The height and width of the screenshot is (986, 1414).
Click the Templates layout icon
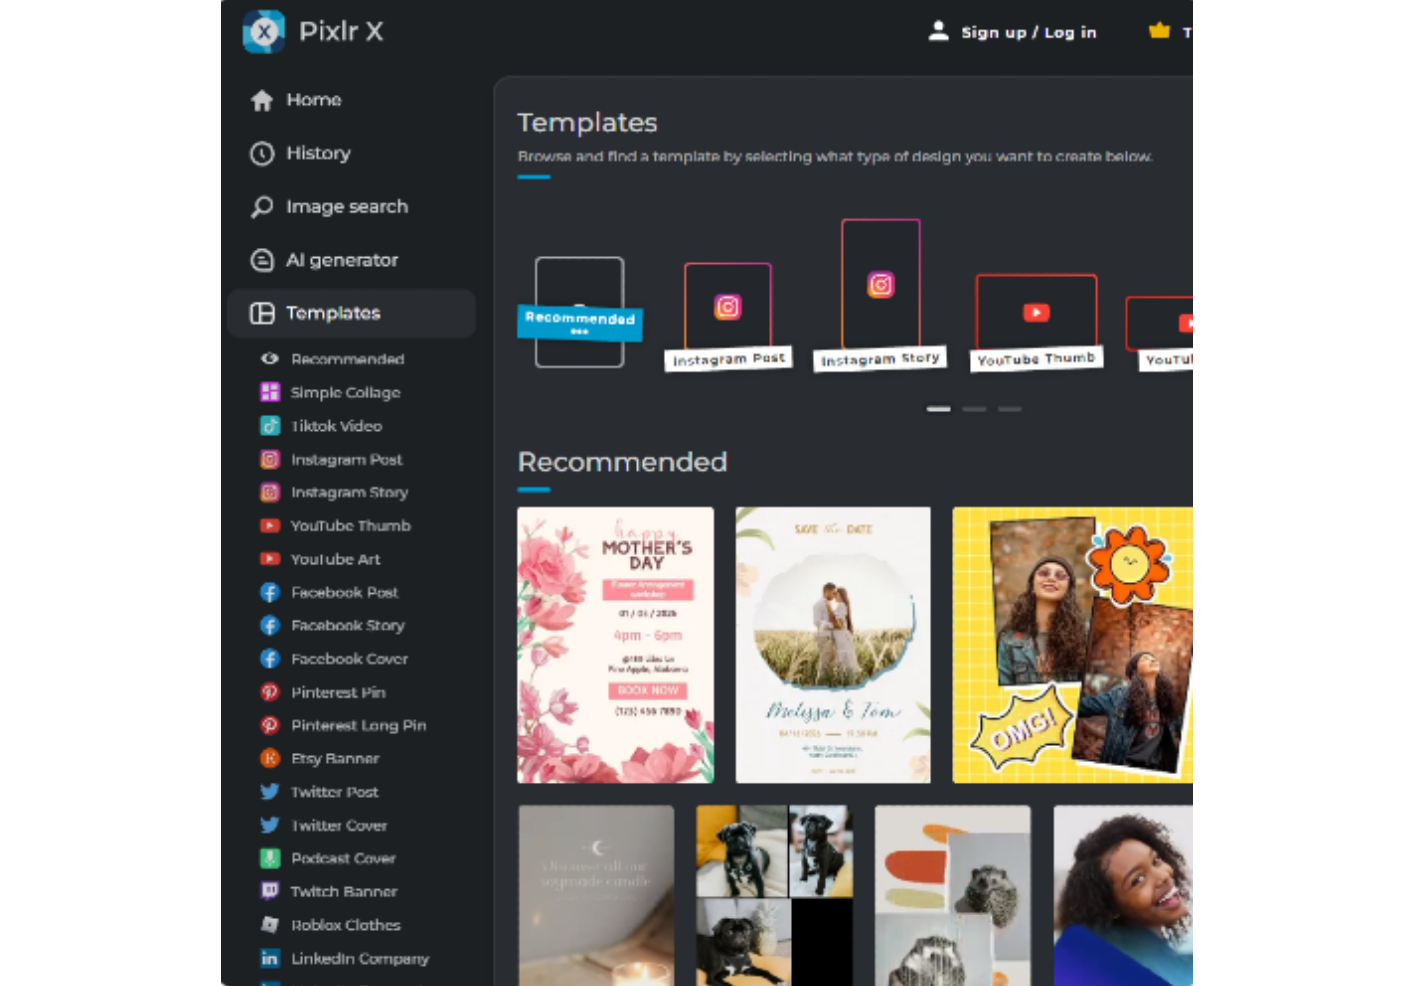click(x=262, y=313)
